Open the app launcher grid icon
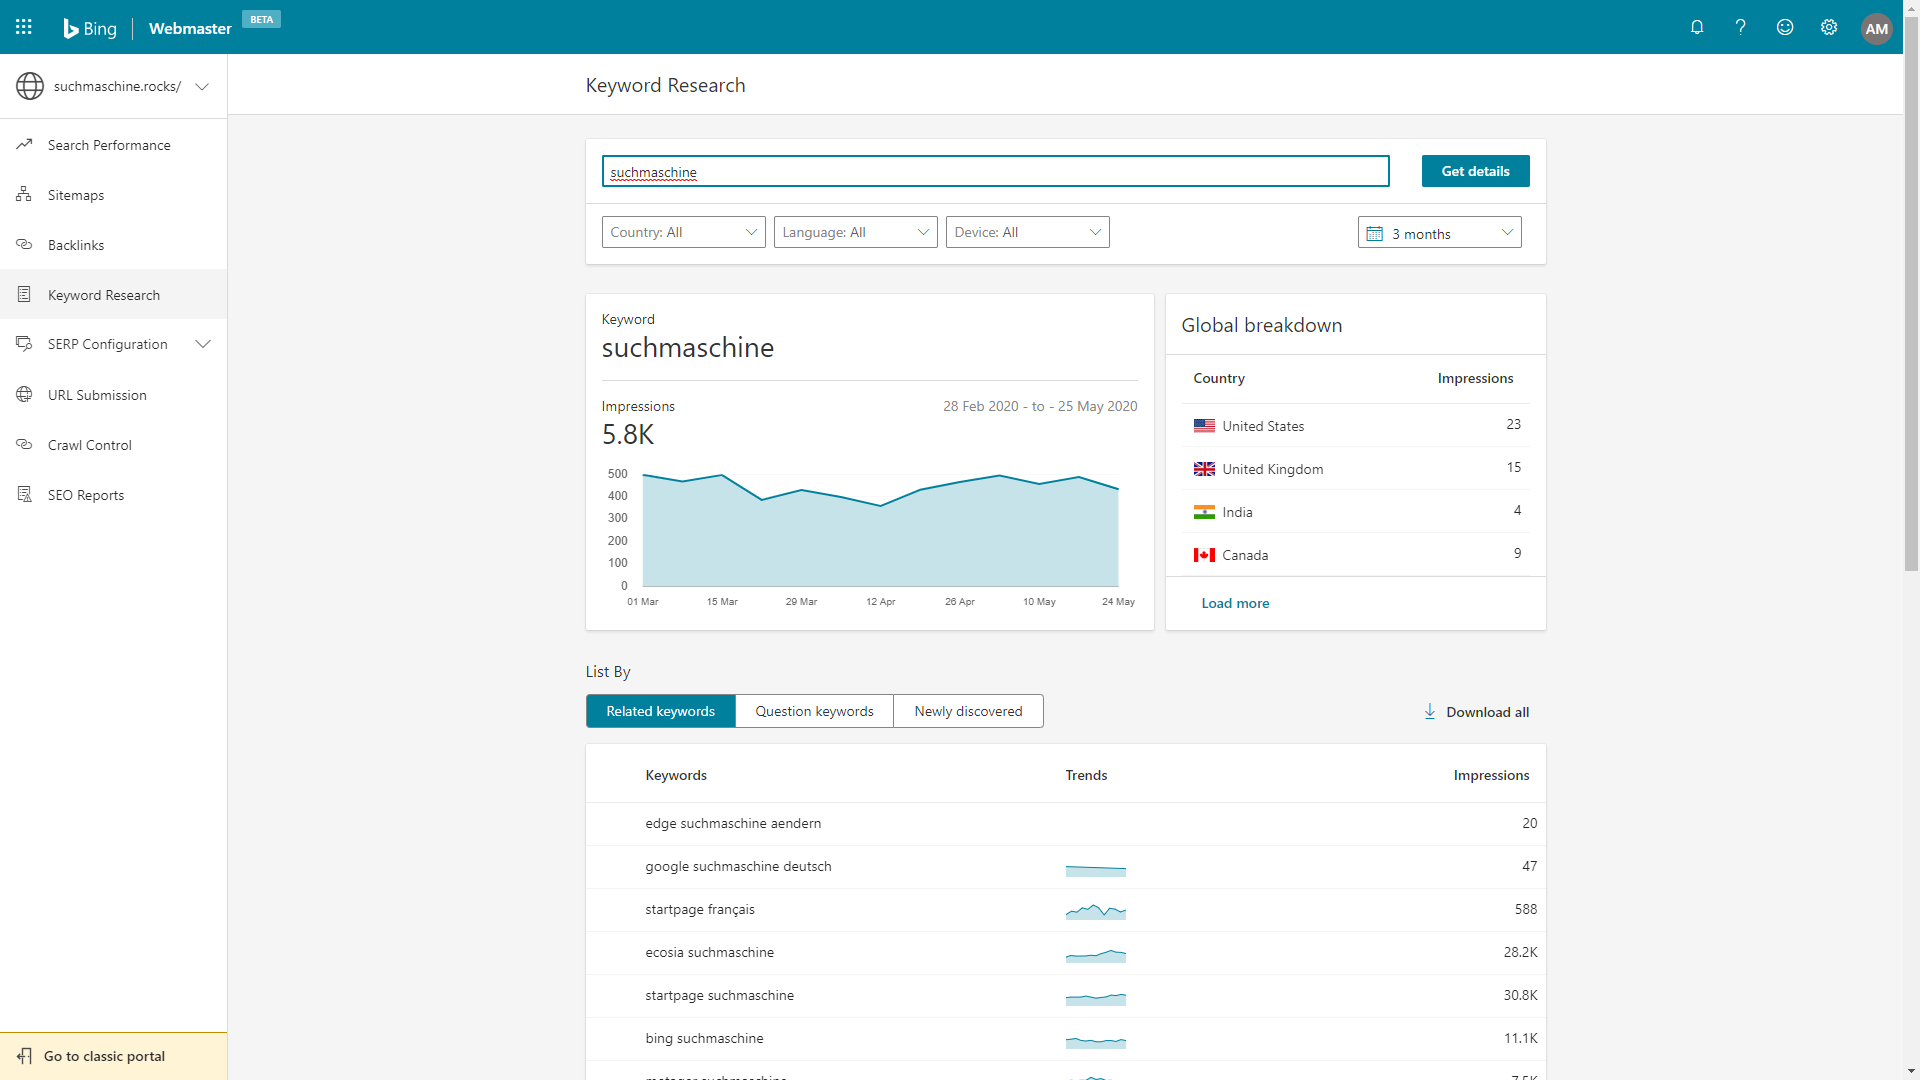 (x=24, y=27)
